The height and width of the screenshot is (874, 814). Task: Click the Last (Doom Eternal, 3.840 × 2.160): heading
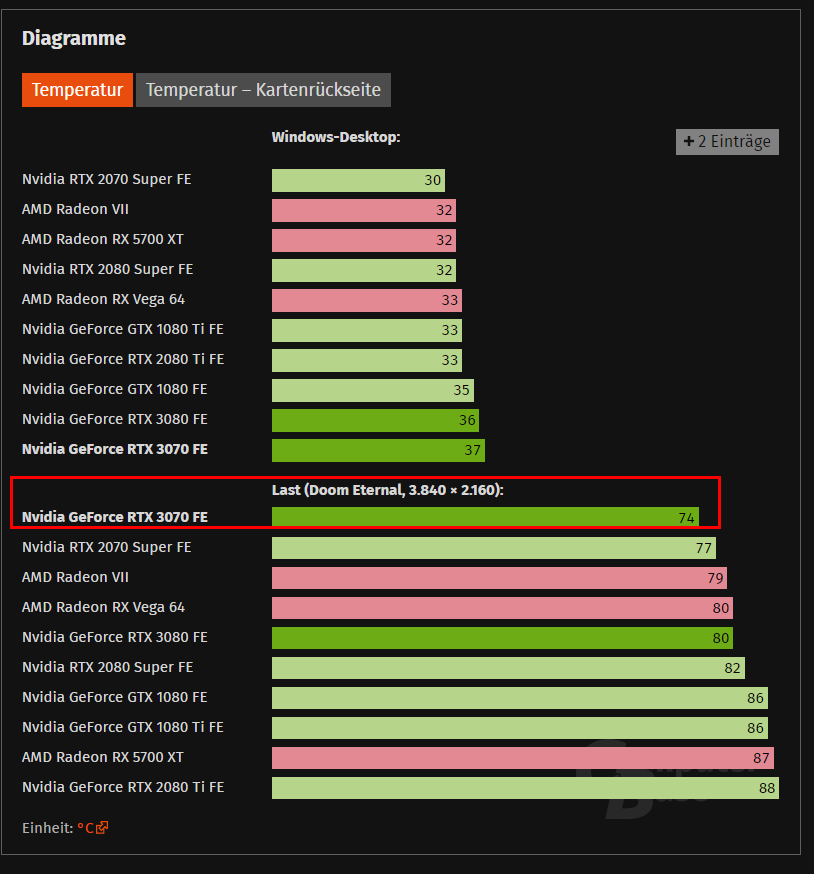click(x=387, y=490)
